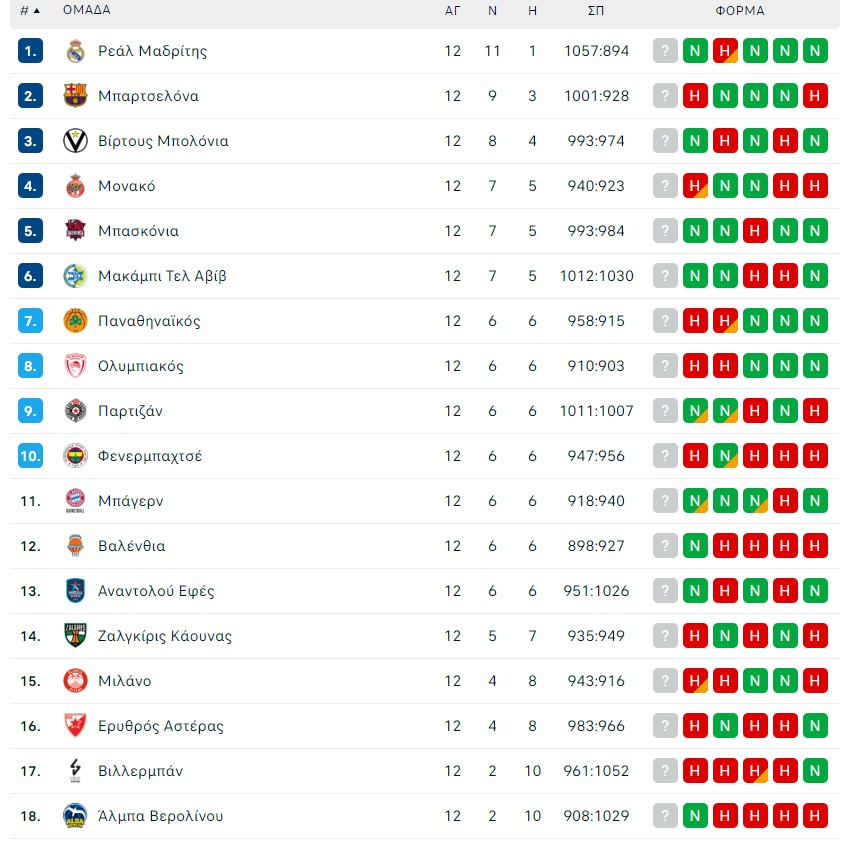Click the last green N badge for Βιλλερμπάν

tap(815, 771)
